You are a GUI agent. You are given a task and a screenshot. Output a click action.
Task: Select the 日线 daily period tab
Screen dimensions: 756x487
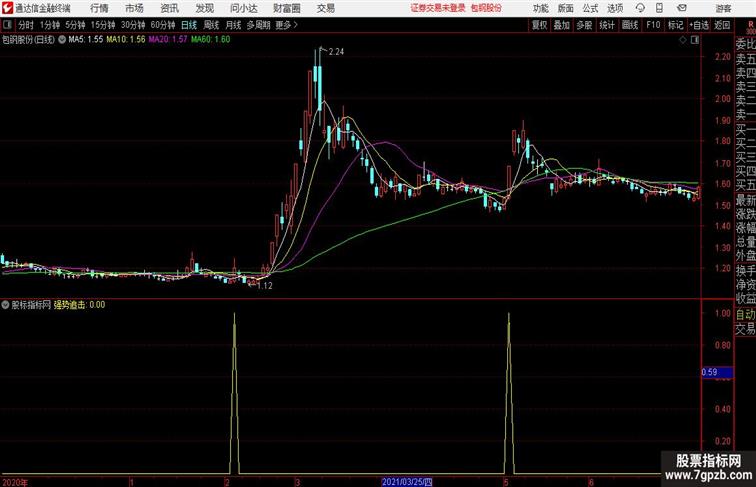189,25
